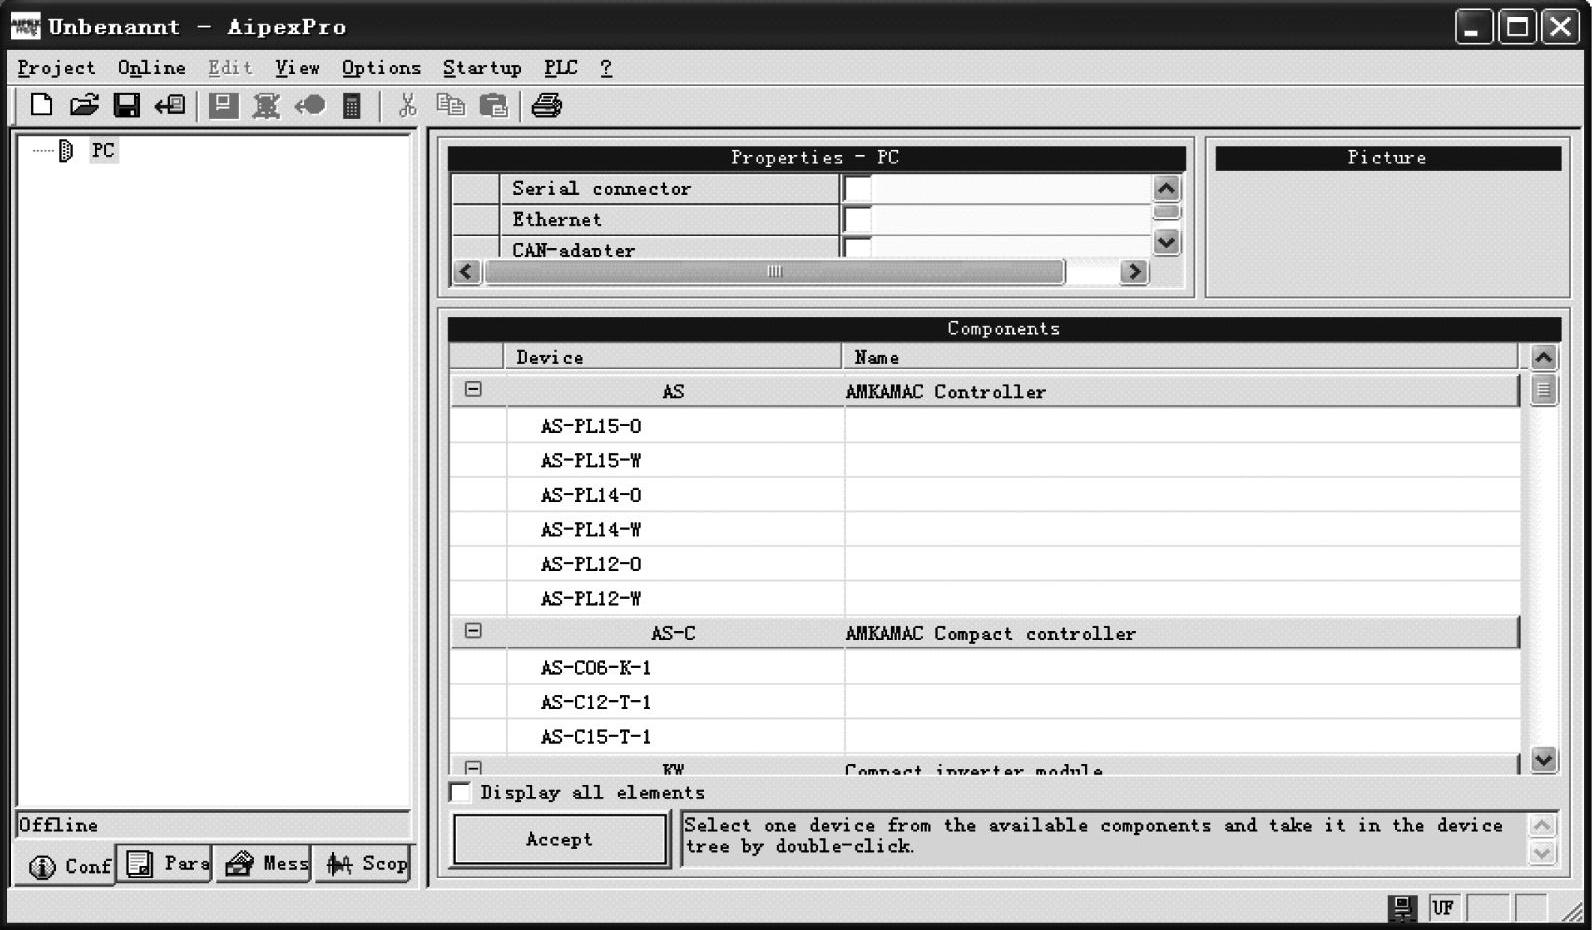Click Properties horizontal scroll left arrow
This screenshot has width=1592, height=930.
[x=467, y=271]
